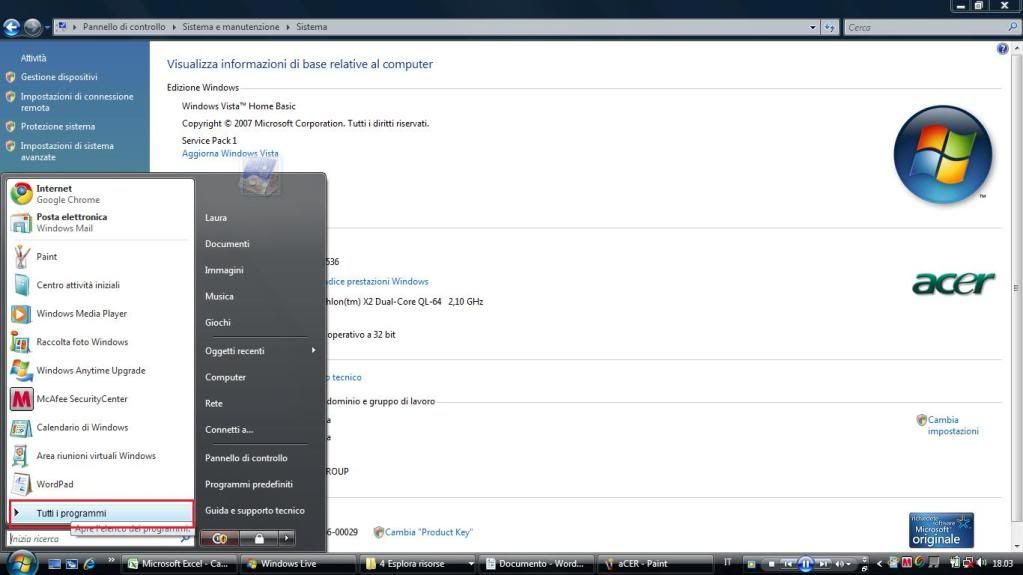
Task: Open Gestione dispositivi in sidebar
Action: [59, 77]
